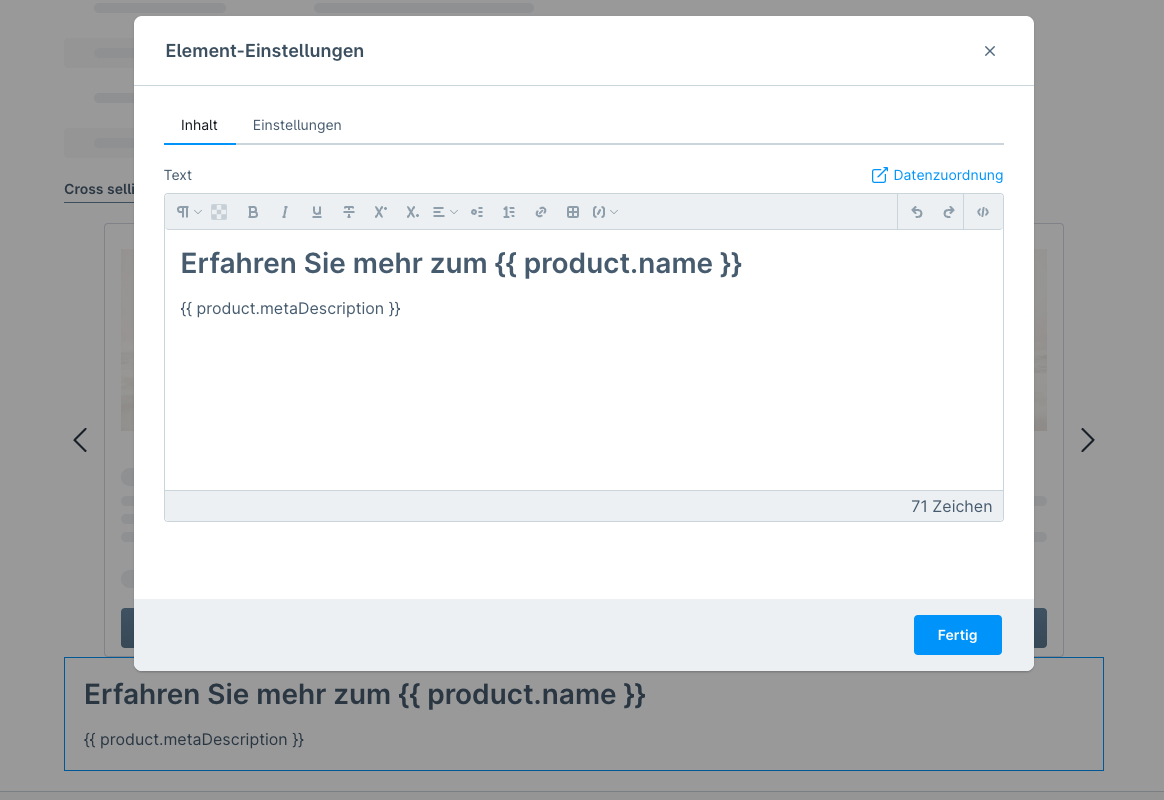Toggle subscript formatting
1164x800 pixels.
coord(412,212)
